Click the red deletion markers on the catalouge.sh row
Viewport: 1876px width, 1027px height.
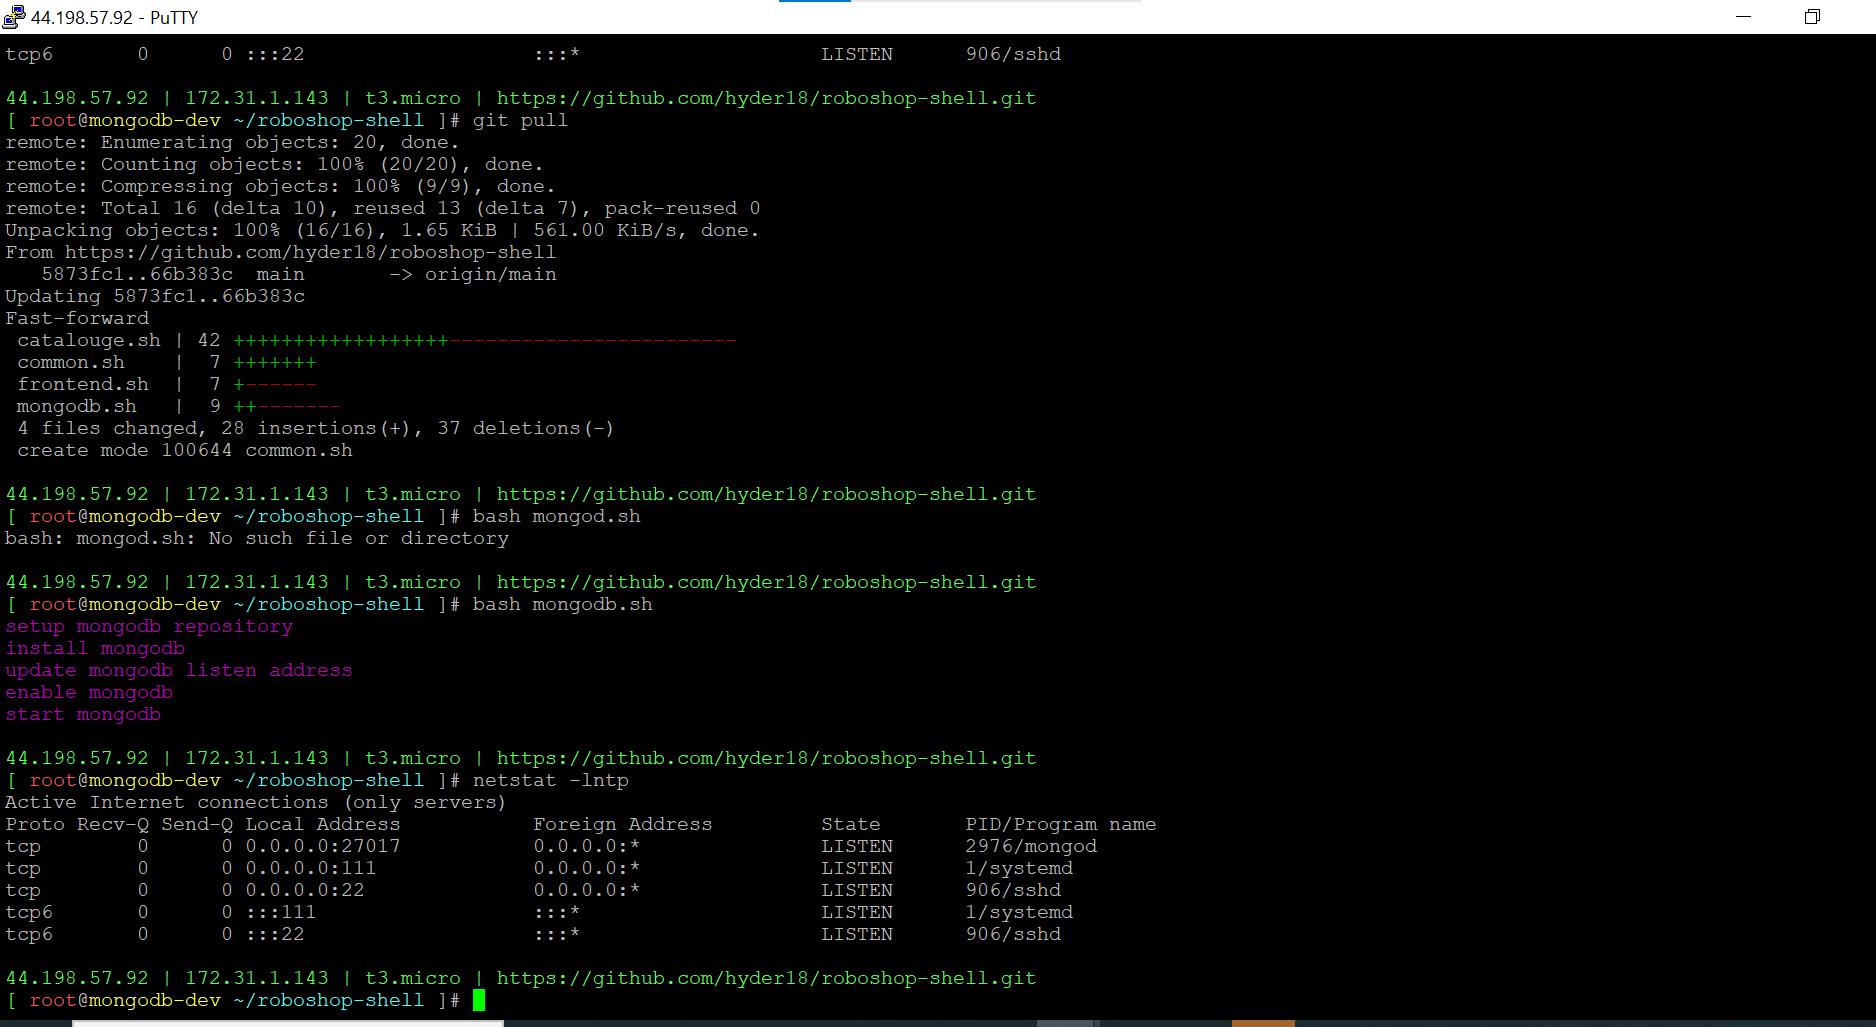pyautogui.click(x=590, y=340)
